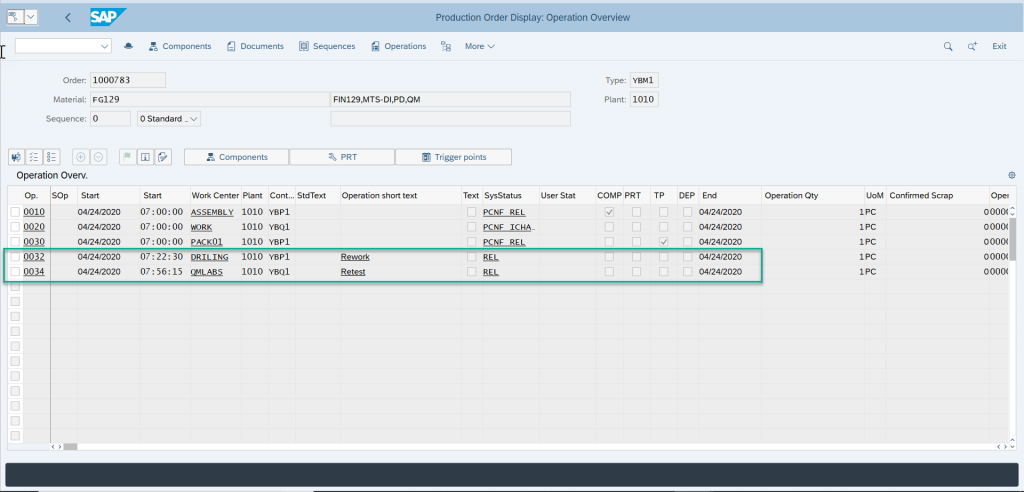This screenshot has height=492, width=1024.
Task: Click the search magnifier icon
Action: coord(948,46)
